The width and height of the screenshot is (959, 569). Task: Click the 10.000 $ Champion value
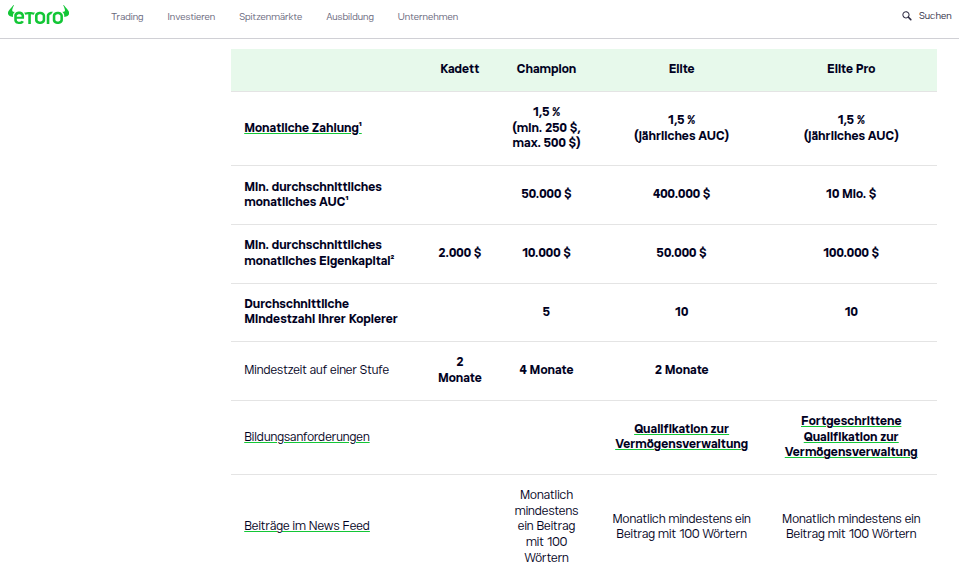pyautogui.click(x=546, y=252)
